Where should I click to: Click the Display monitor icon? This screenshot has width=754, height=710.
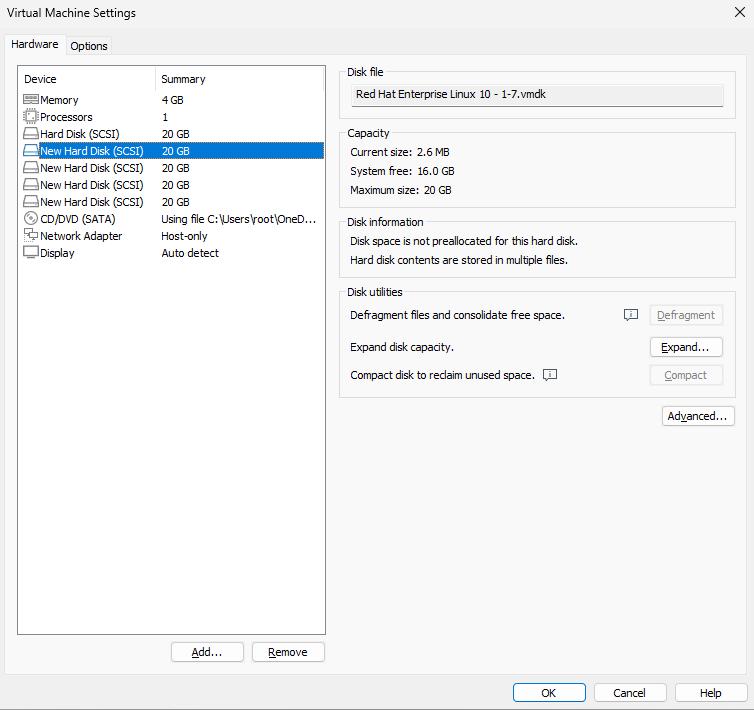tap(31, 253)
